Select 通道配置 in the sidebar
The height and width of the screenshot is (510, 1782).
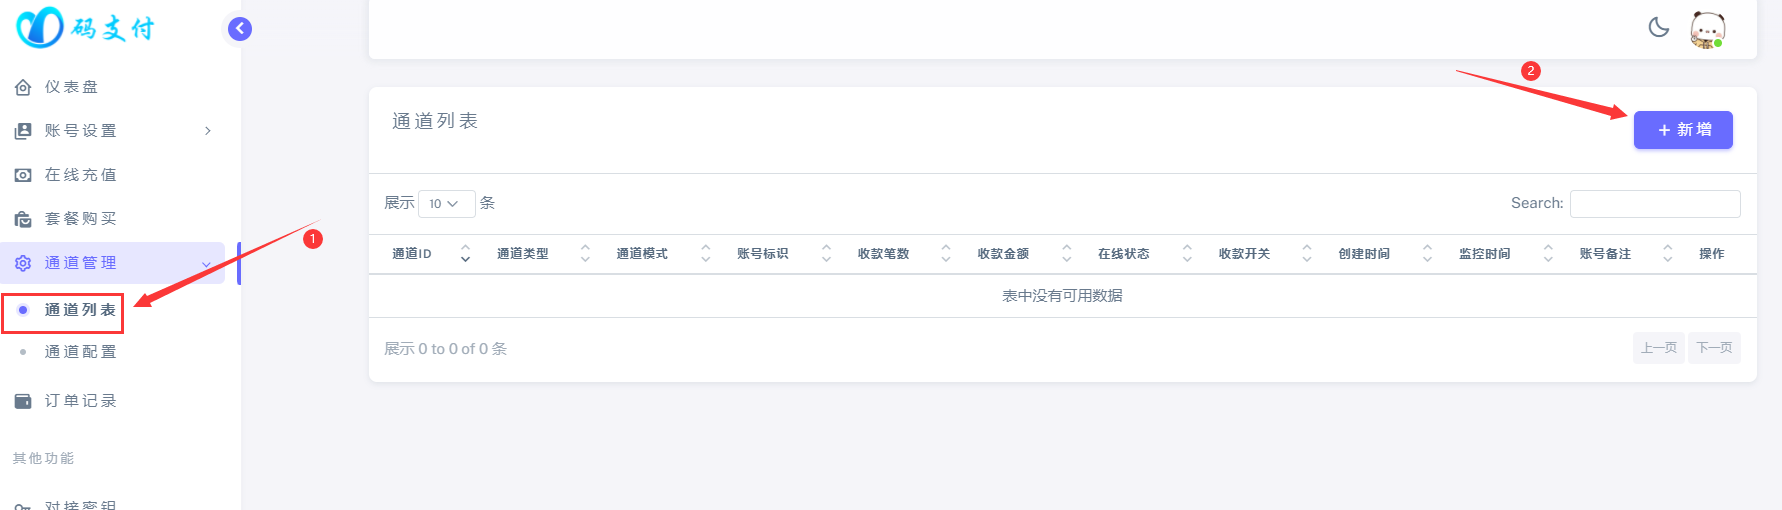pyautogui.click(x=80, y=352)
